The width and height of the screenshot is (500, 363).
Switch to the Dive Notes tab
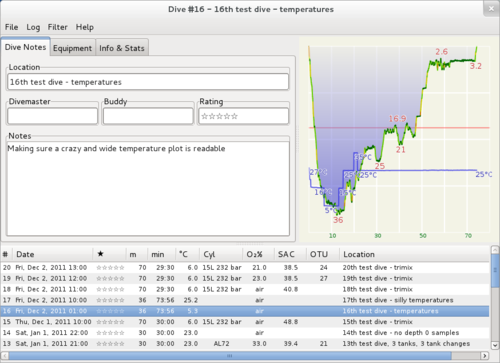click(x=25, y=47)
